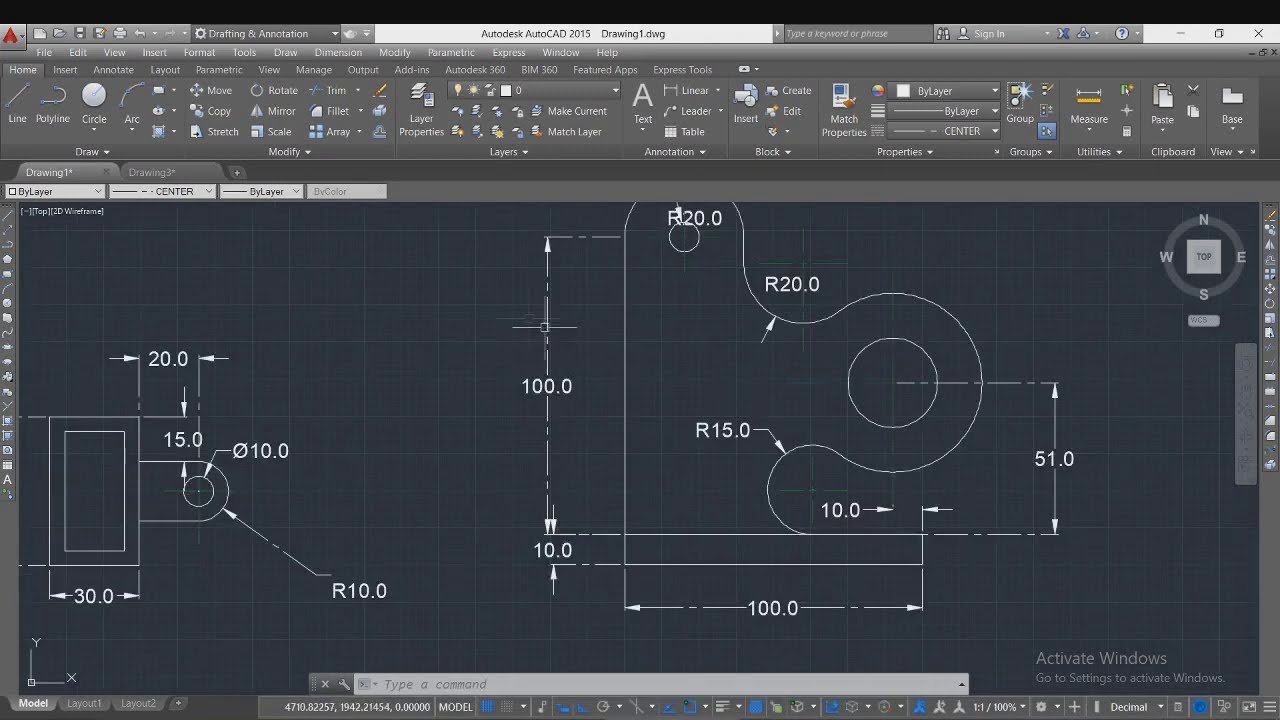1280x720 pixels.
Task: Open the Decimal units dropdown
Action: pos(1135,707)
